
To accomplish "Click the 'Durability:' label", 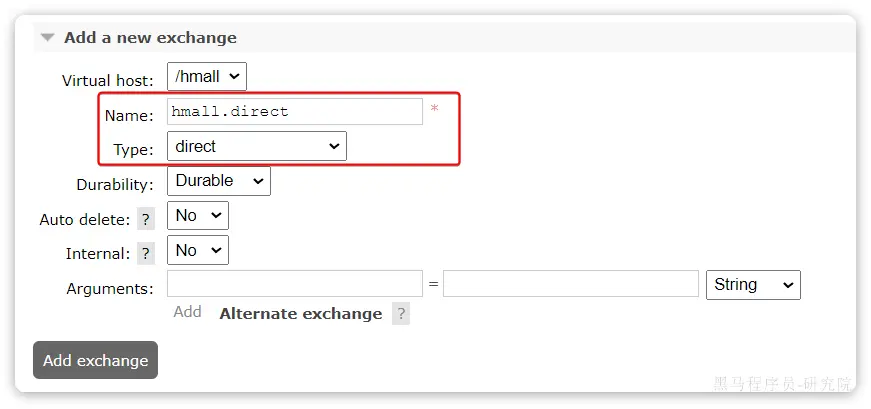I will click(115, 185).
